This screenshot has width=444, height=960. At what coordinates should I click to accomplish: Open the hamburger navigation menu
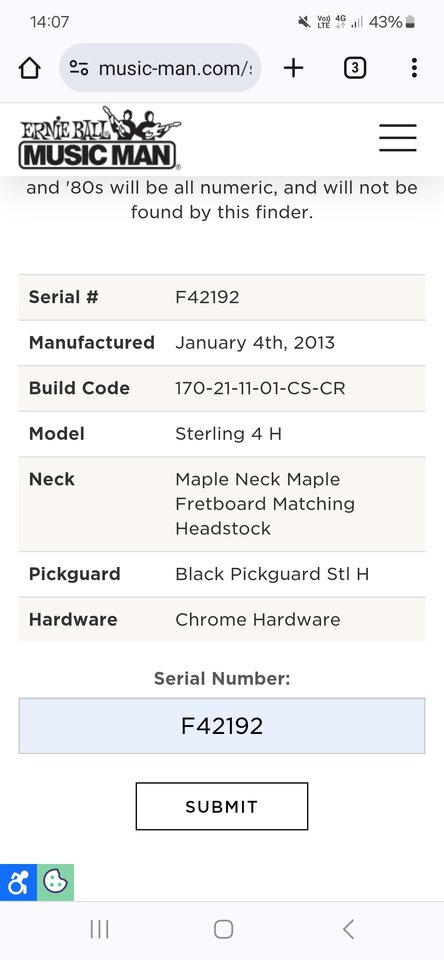coord(397,137)
